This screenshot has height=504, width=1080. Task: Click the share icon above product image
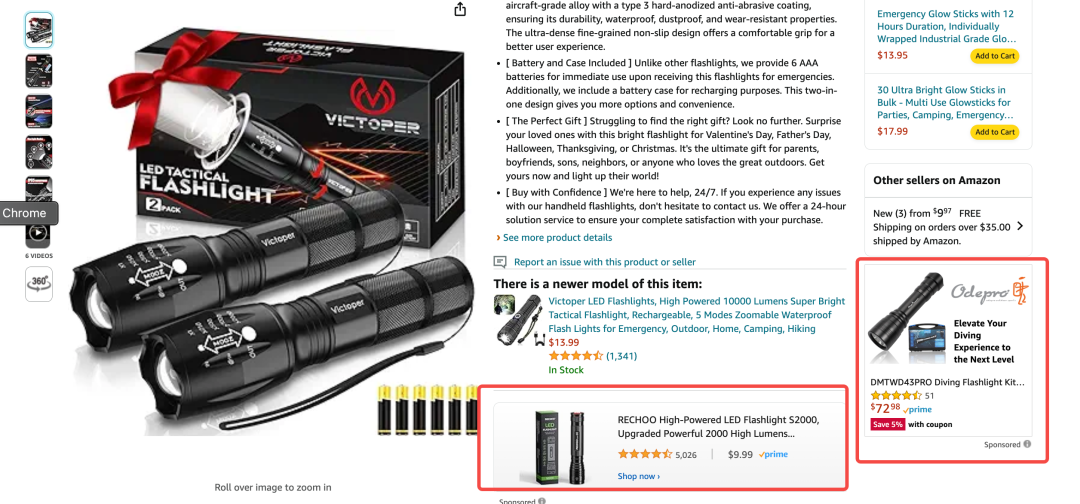(460, 10)
